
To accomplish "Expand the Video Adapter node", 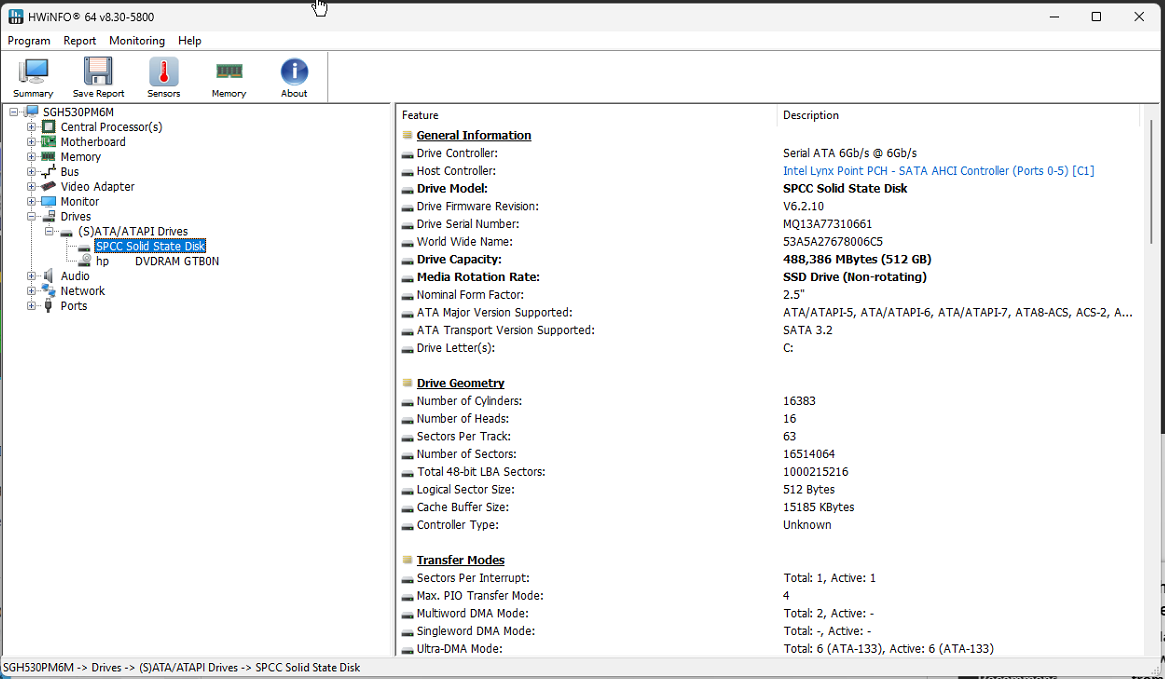I will [x=32, y=186].
